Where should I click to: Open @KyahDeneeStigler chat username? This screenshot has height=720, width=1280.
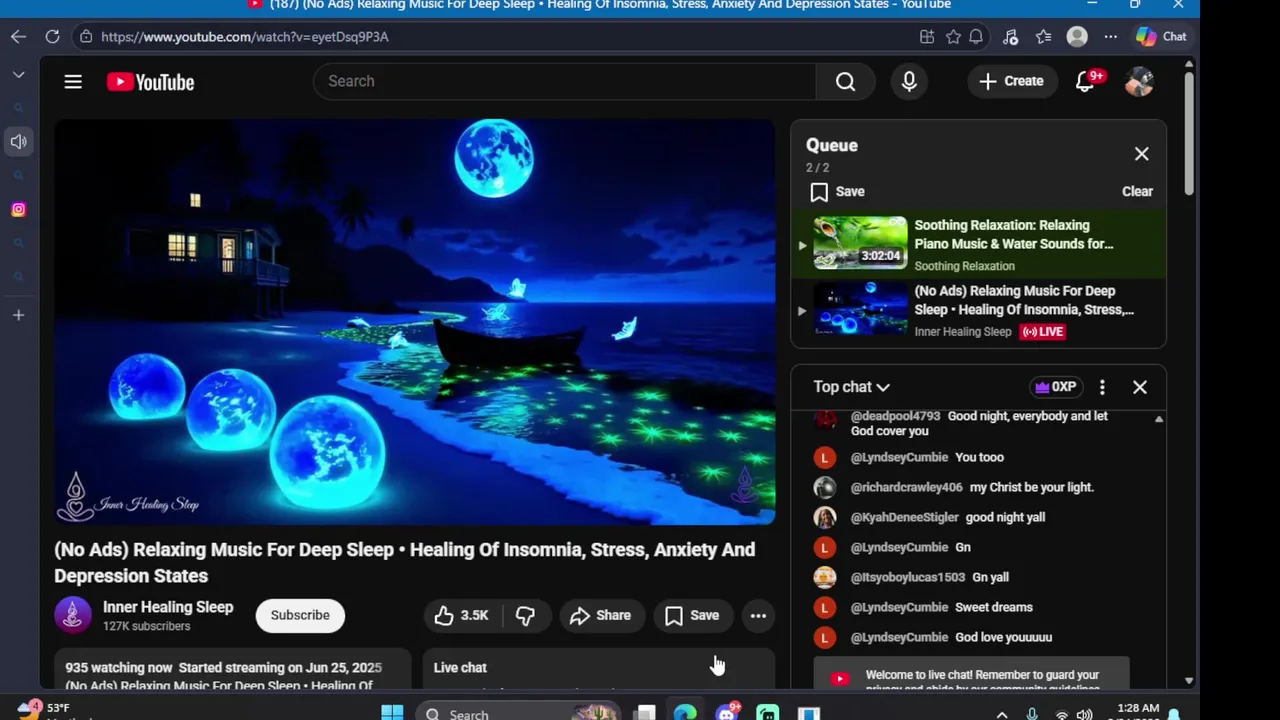pos(904,518)
